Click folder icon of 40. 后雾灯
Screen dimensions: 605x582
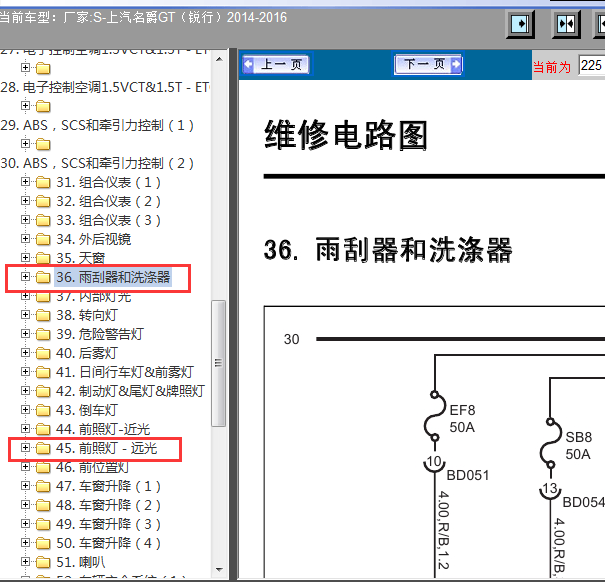(x=43, y=353)
